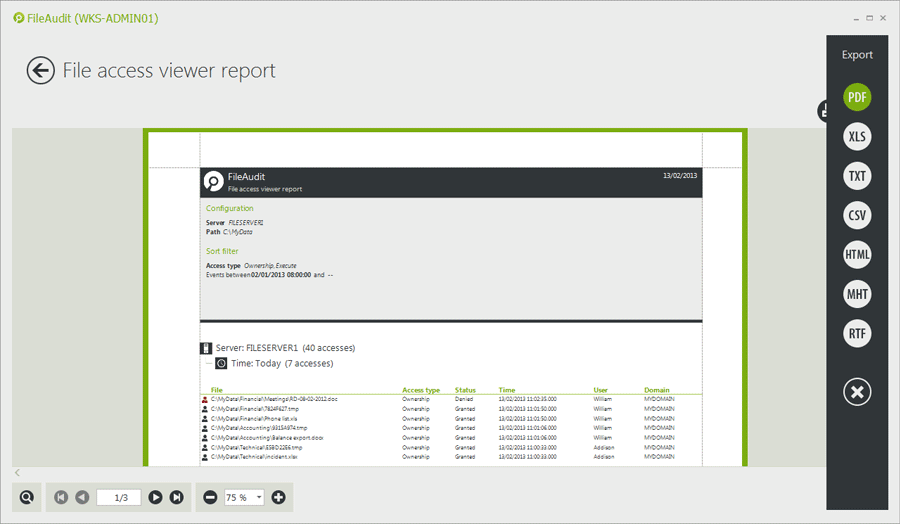Click the File access viewer report title

coord(169,71)
